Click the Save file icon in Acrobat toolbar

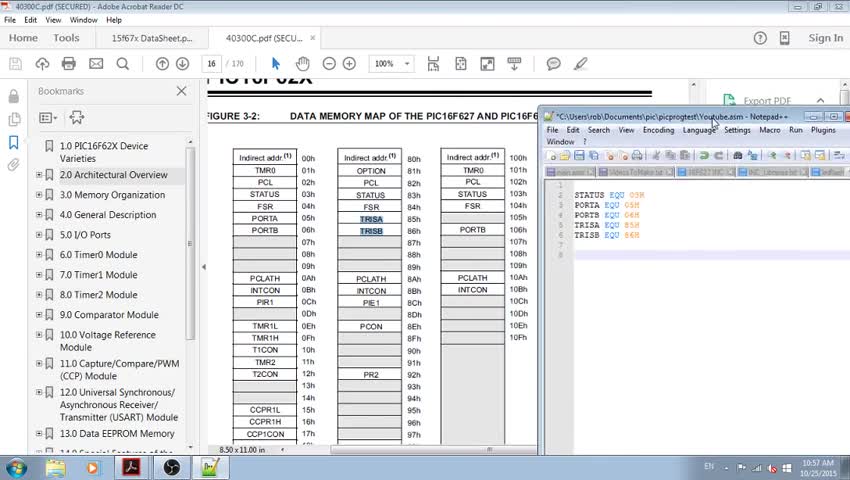(x=16, y=64)
